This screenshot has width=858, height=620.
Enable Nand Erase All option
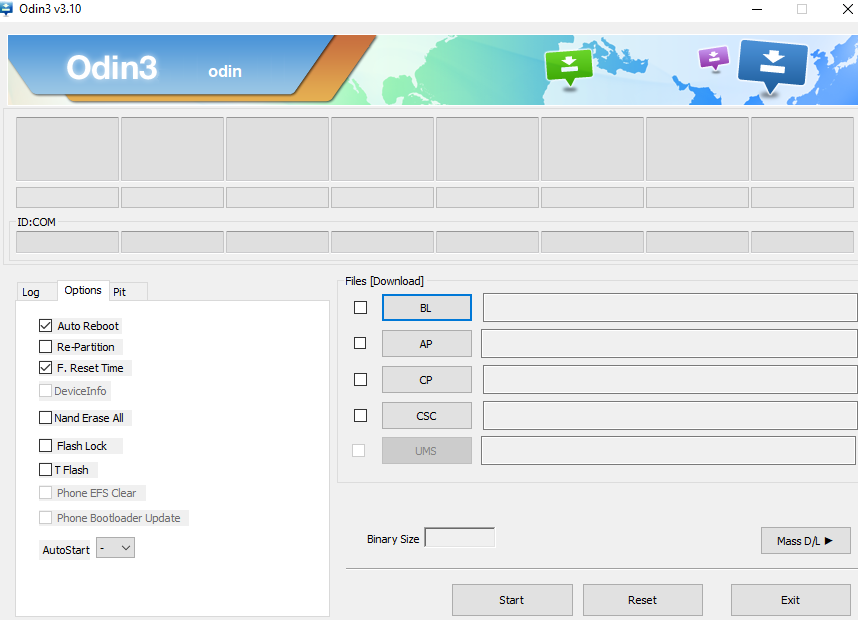[45, 418]
